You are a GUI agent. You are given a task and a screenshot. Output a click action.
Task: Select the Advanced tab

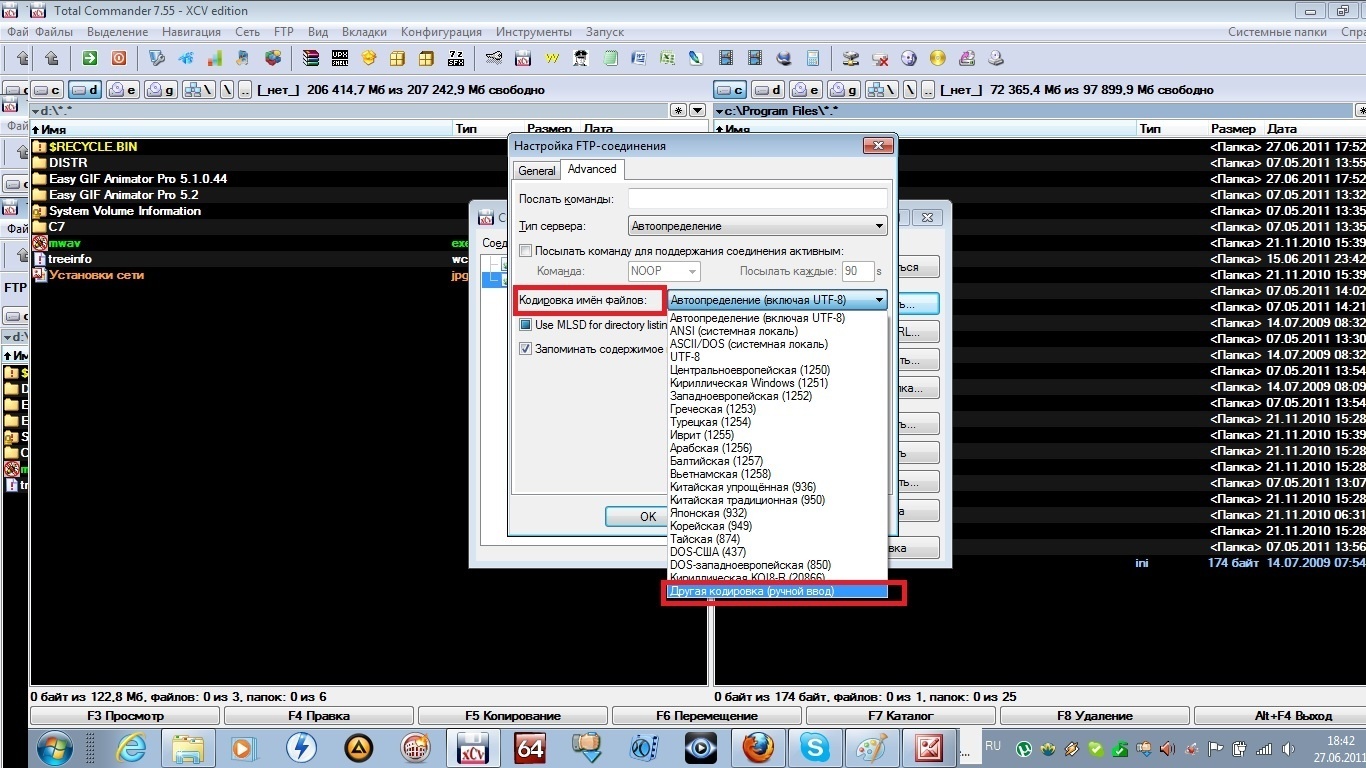pyautogui.click(x=592, y=169)
